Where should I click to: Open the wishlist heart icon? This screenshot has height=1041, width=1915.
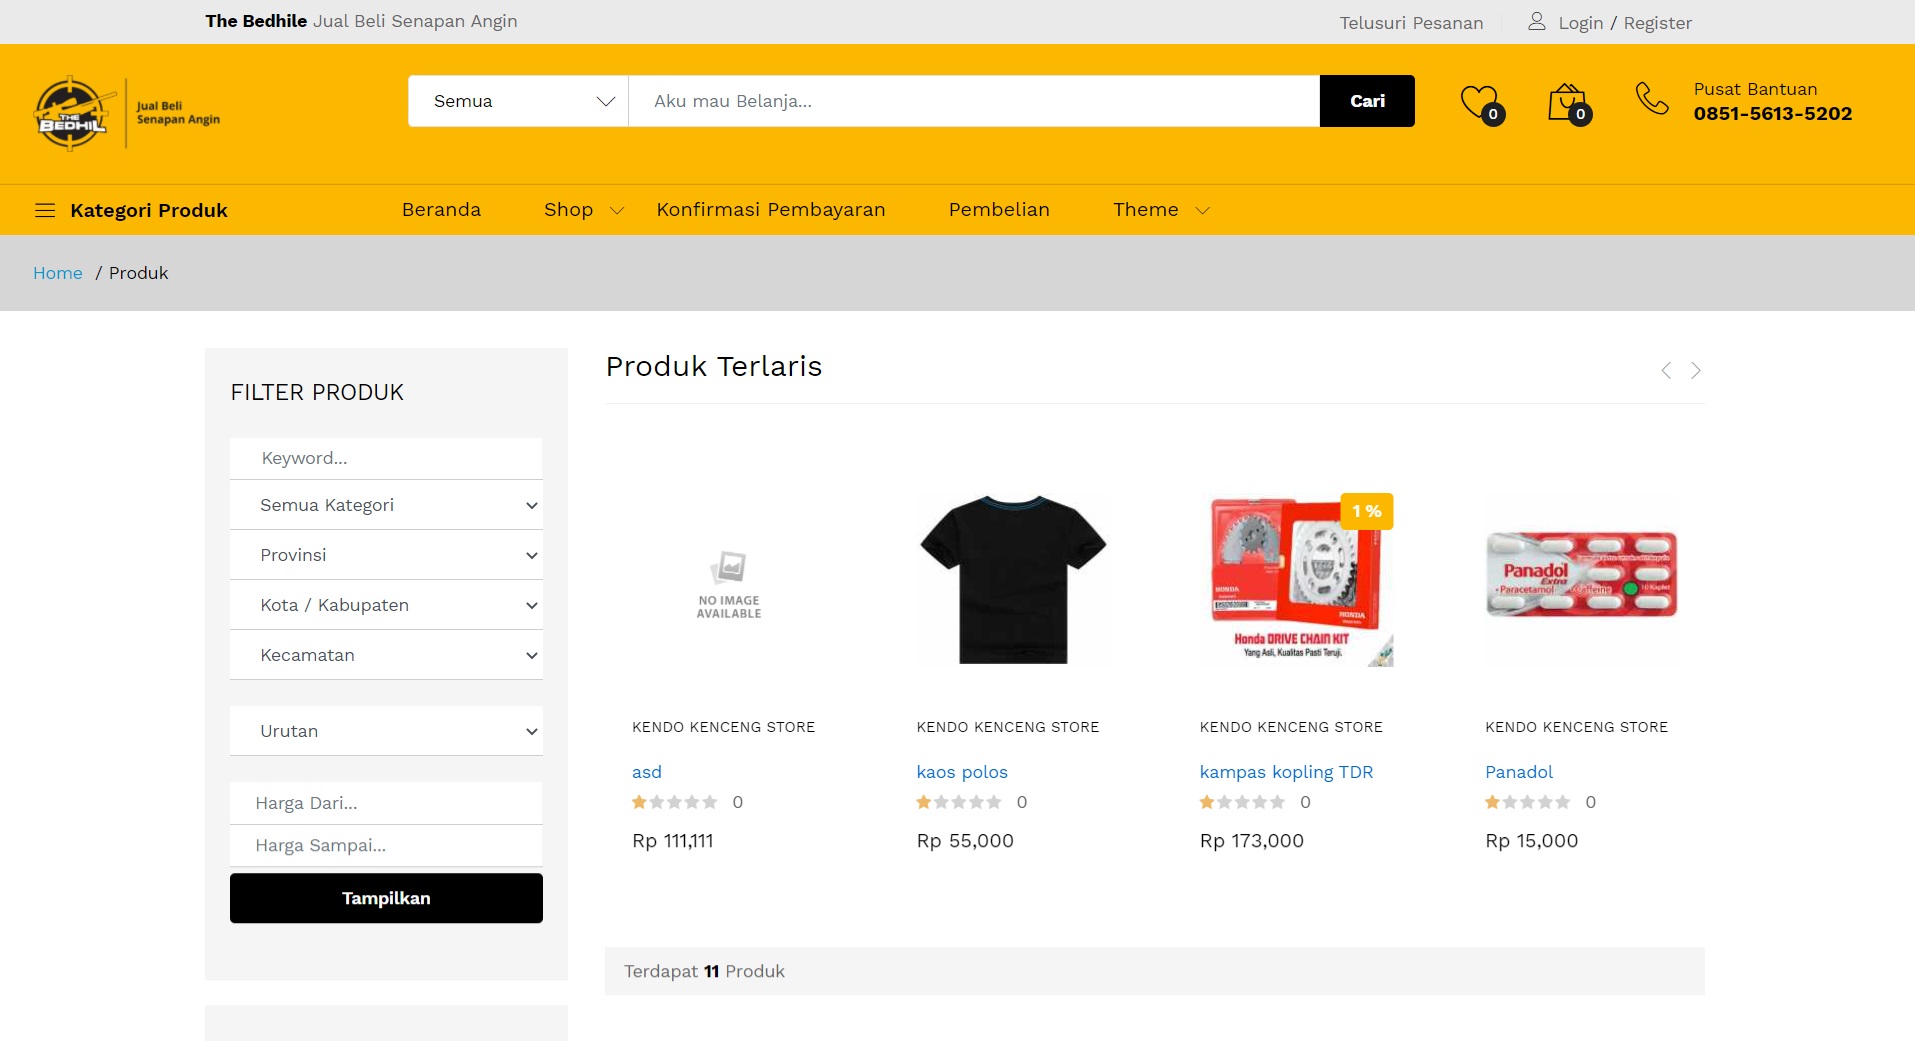coord(1479,102)
